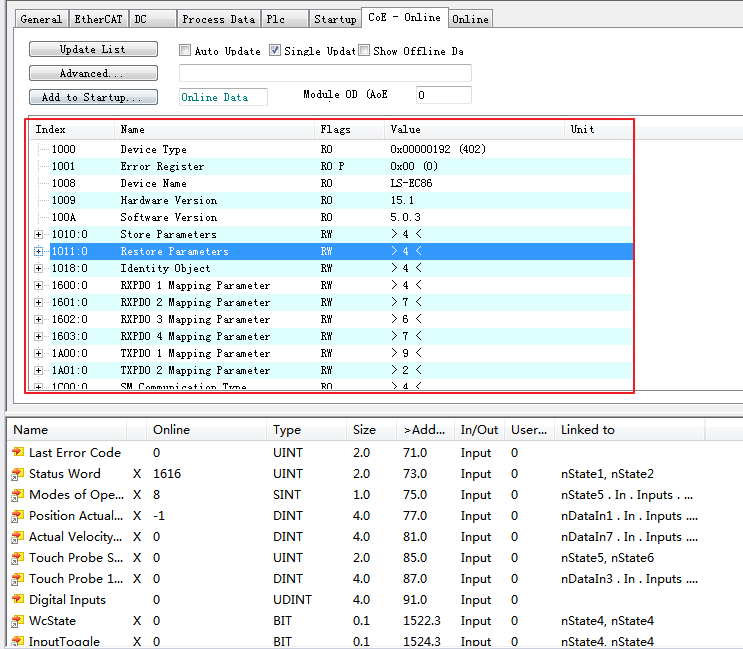
Task: Uncheck the Single Update checkbox
Action: click(274, 50)
